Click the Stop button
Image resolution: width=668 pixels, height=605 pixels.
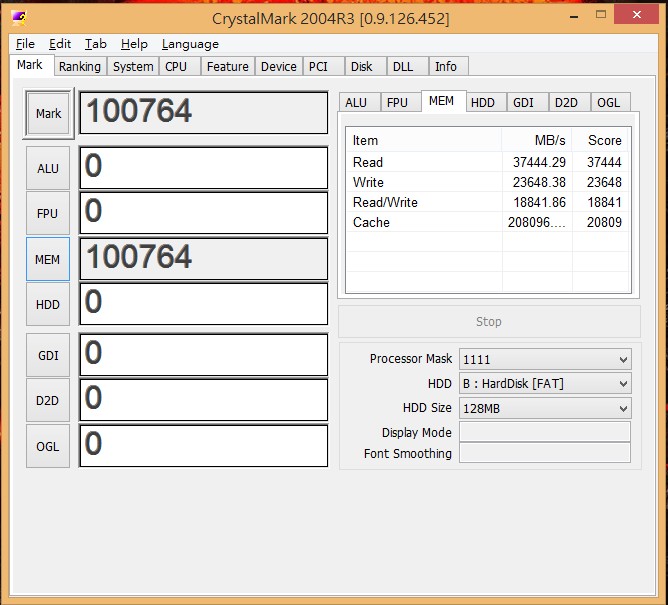pos(489,321)
